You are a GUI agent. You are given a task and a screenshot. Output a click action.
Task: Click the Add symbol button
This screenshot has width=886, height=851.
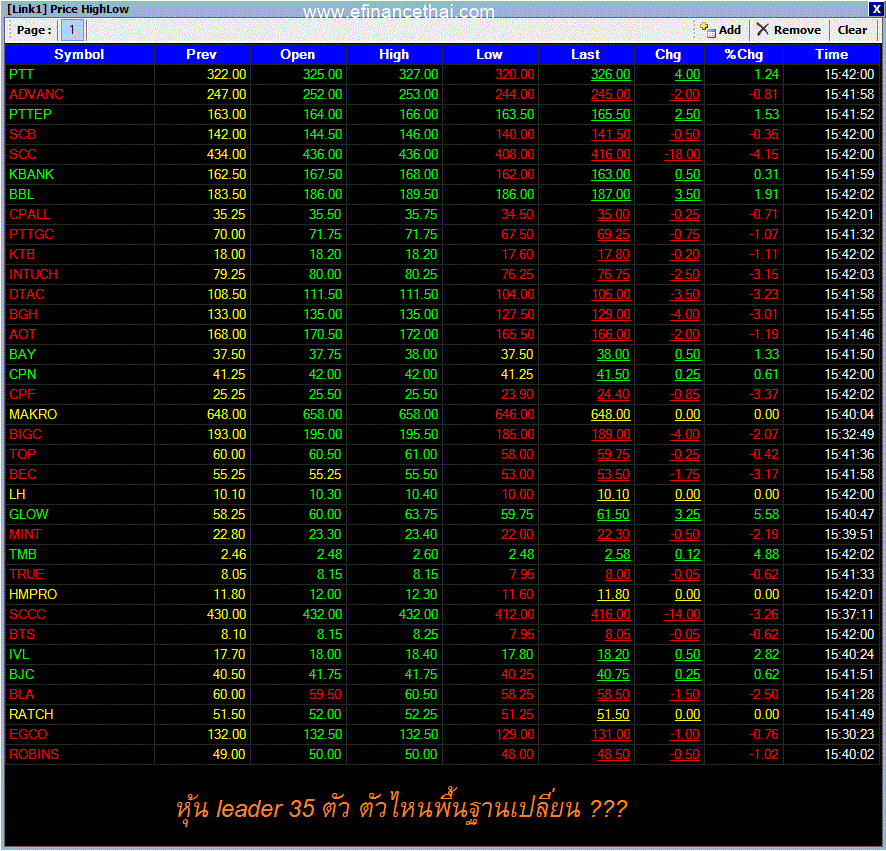click(x=720, y=30)
